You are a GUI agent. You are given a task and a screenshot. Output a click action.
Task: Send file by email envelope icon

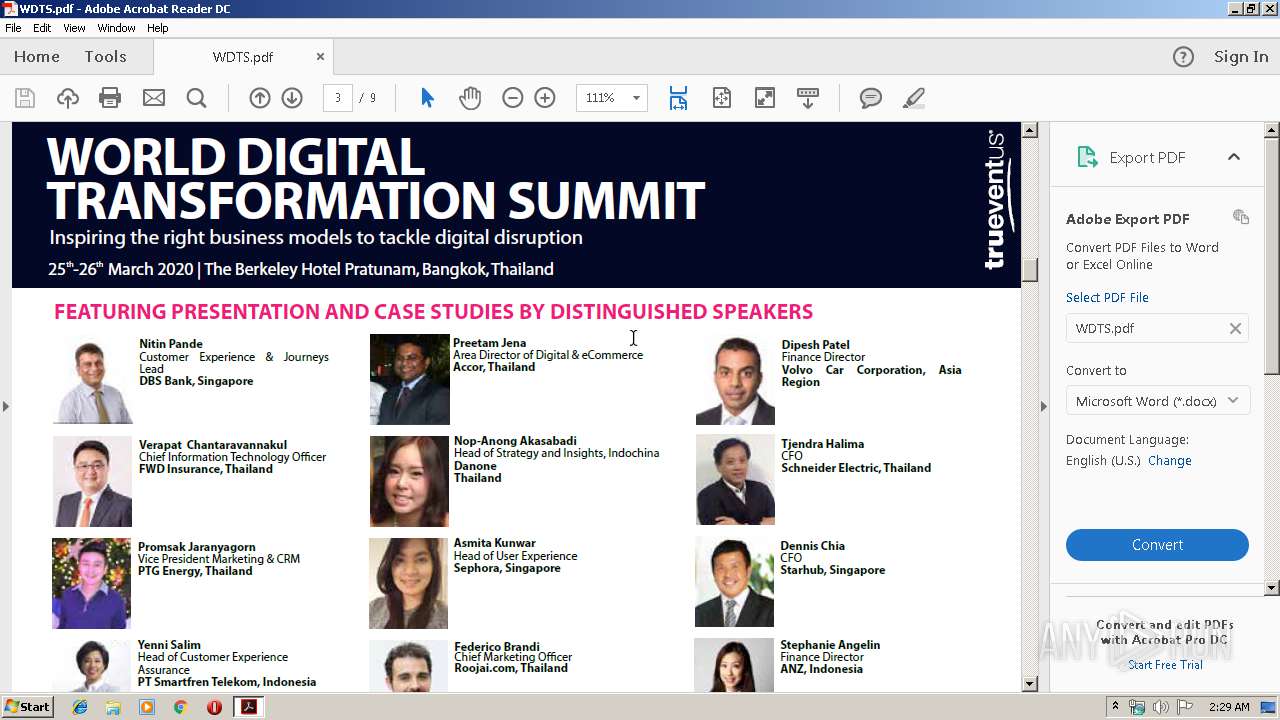154,98
